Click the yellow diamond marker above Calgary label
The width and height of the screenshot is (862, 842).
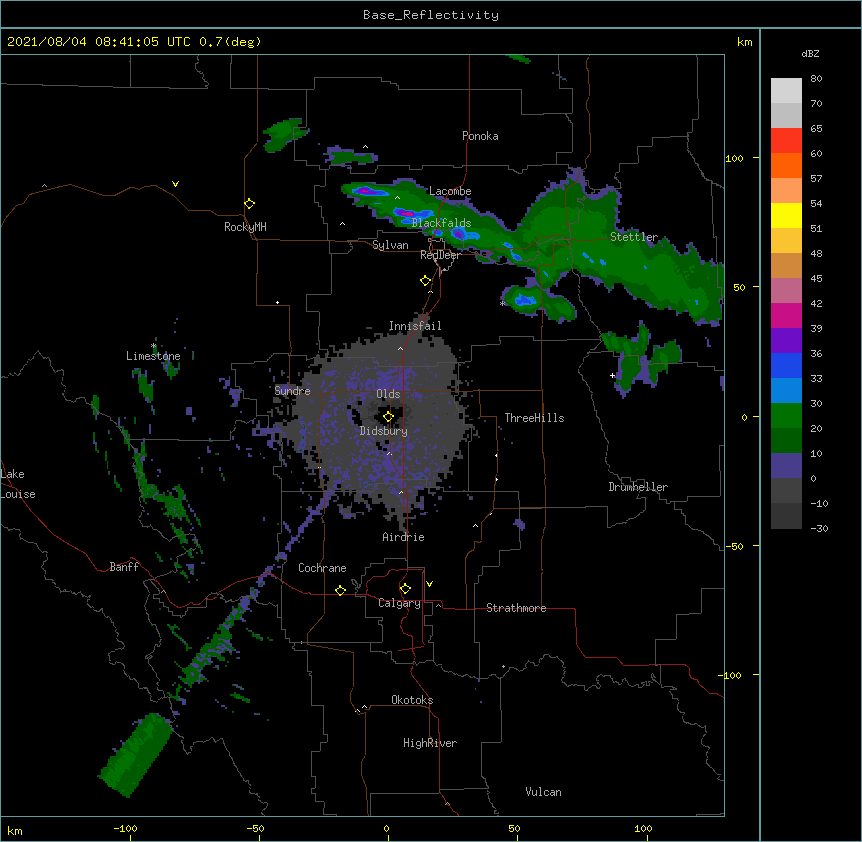coord(405,589)
